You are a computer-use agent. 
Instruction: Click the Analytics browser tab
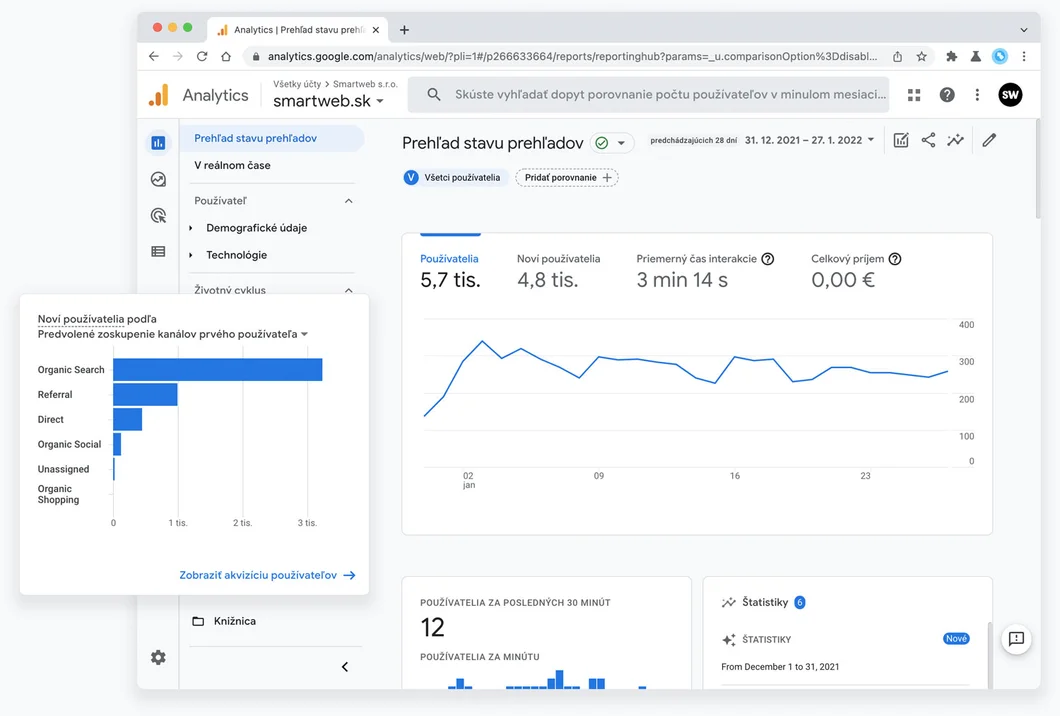click(298, 30)
